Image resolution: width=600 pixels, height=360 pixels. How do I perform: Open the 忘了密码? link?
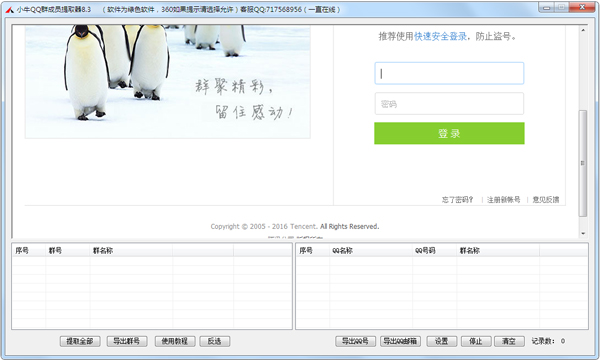click(458, 199)
